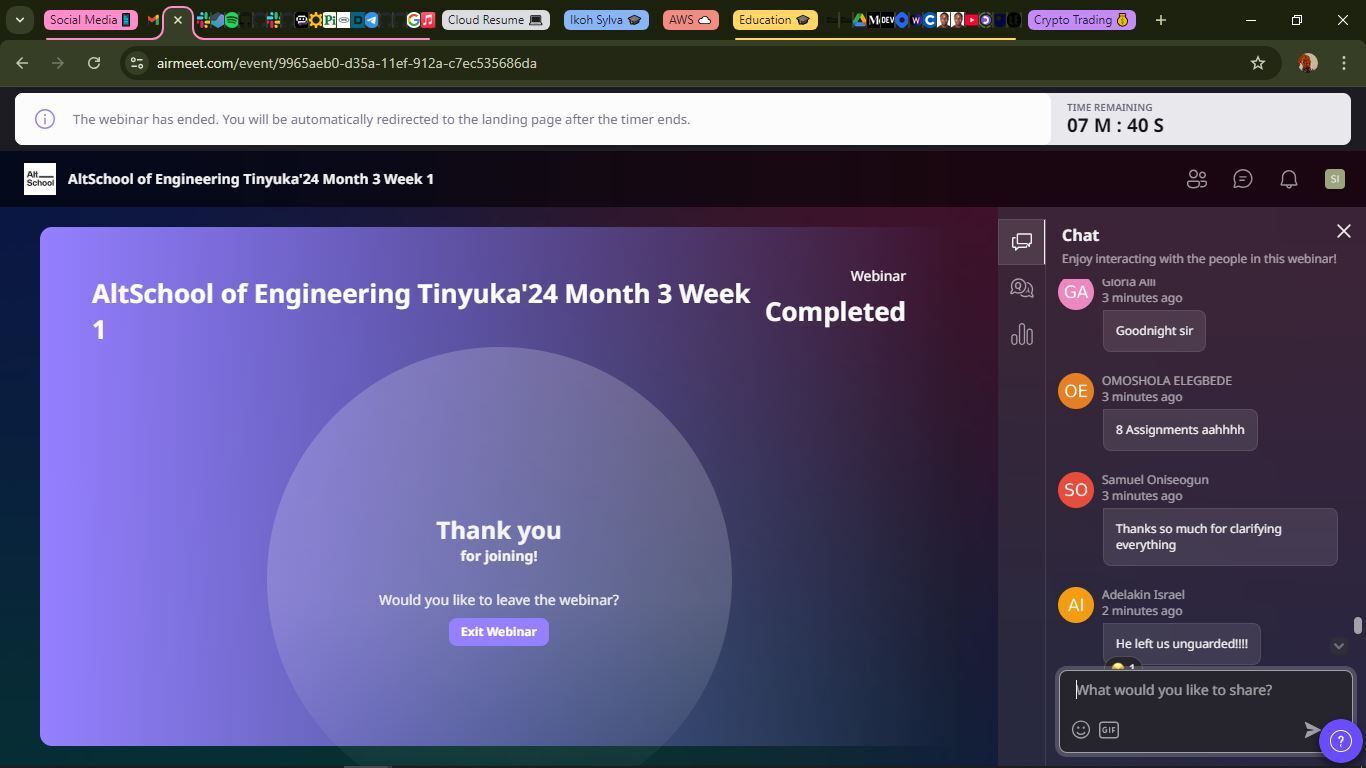Viewport: 1366px width, 768px height.
Task: Open the GIF picker in chat box
Action: pyautogui.click(x=1108, y=730)
